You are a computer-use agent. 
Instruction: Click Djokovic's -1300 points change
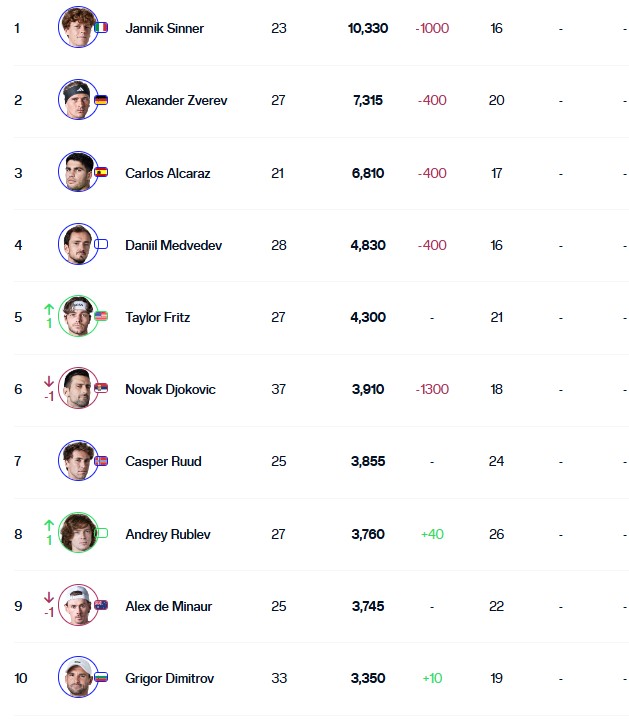point(432,389)
